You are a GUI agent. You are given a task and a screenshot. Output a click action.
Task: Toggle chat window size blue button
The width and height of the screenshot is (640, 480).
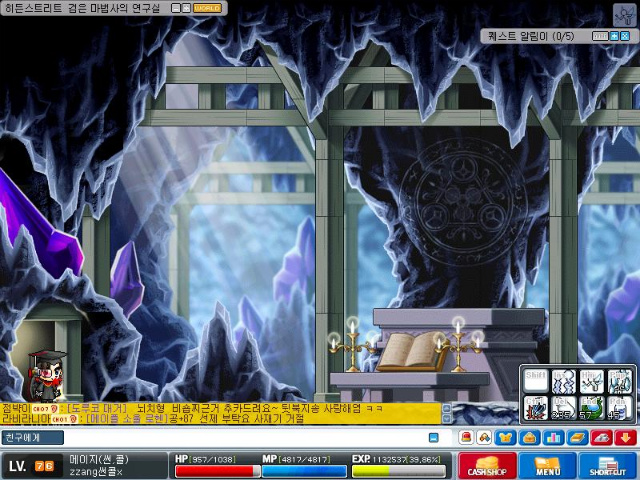[x=434, y=438]
